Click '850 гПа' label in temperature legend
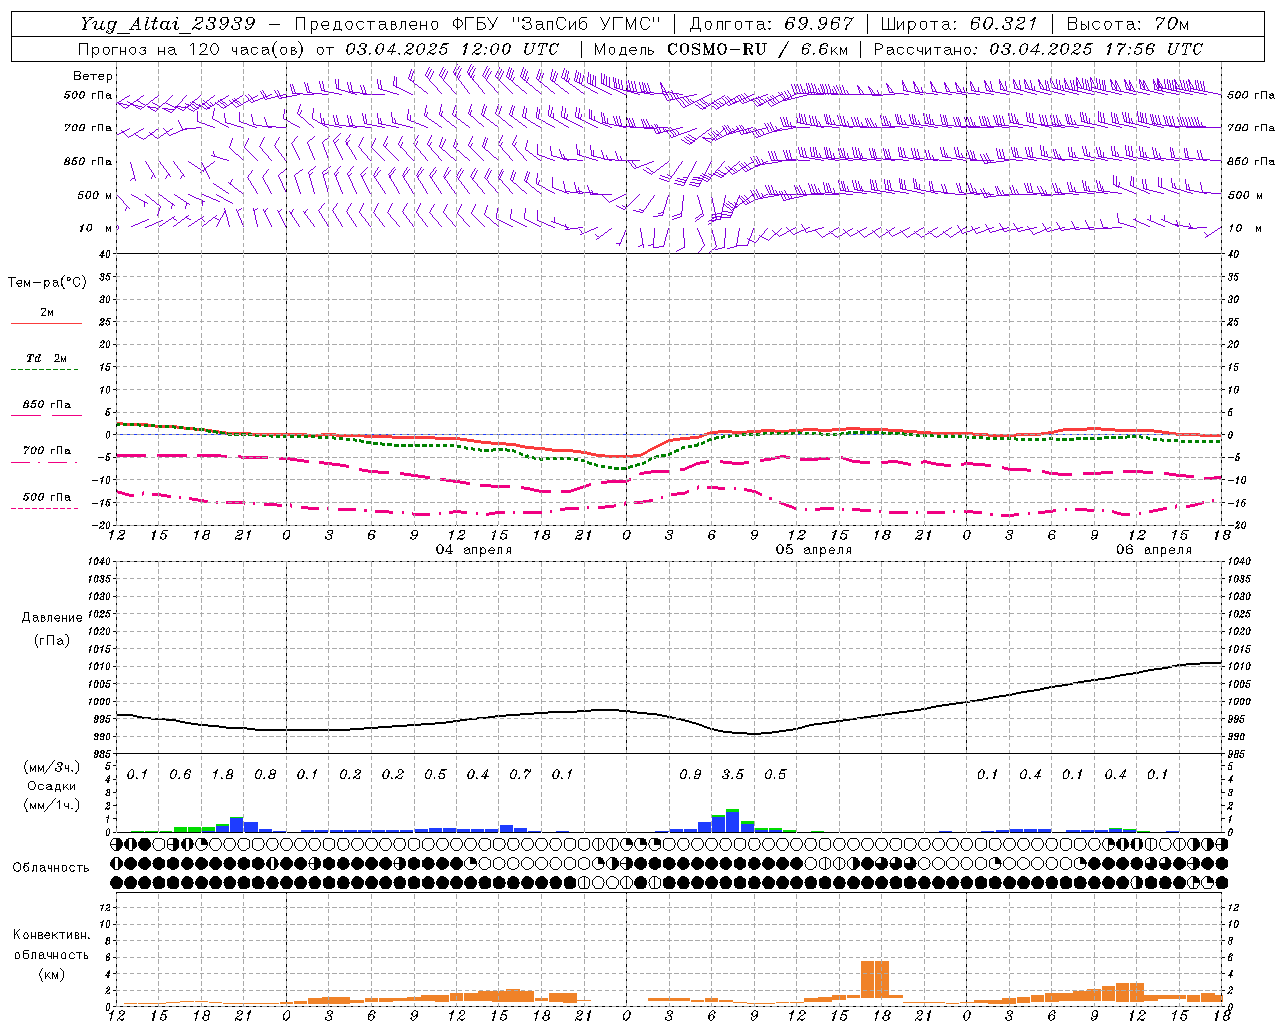1280x1024 pixels. (x=46, y=405)
